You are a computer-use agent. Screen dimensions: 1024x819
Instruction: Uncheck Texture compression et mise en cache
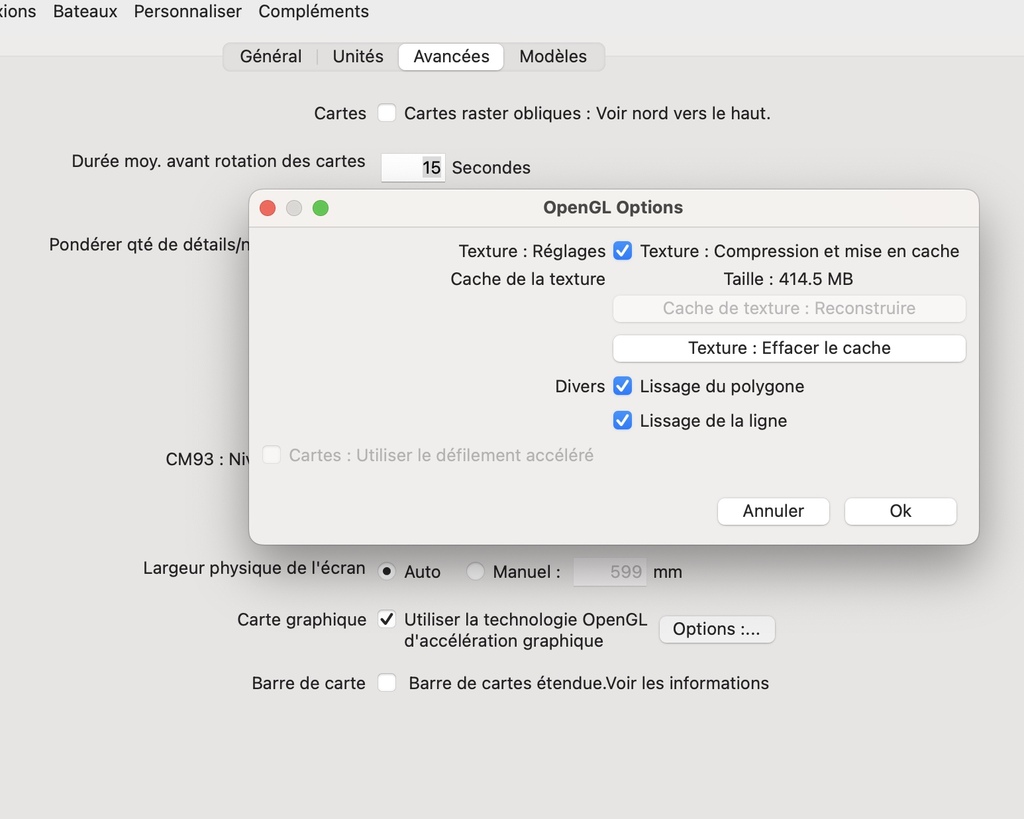pos(622,251)
